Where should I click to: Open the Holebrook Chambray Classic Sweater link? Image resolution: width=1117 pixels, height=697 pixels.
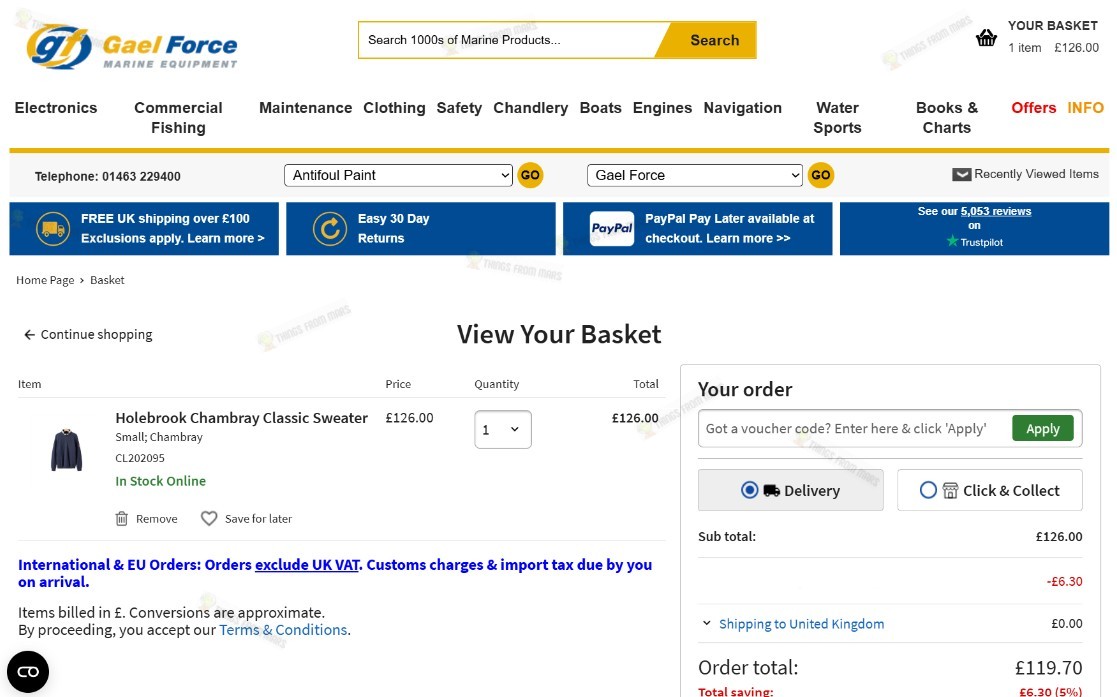pos(241,418)
